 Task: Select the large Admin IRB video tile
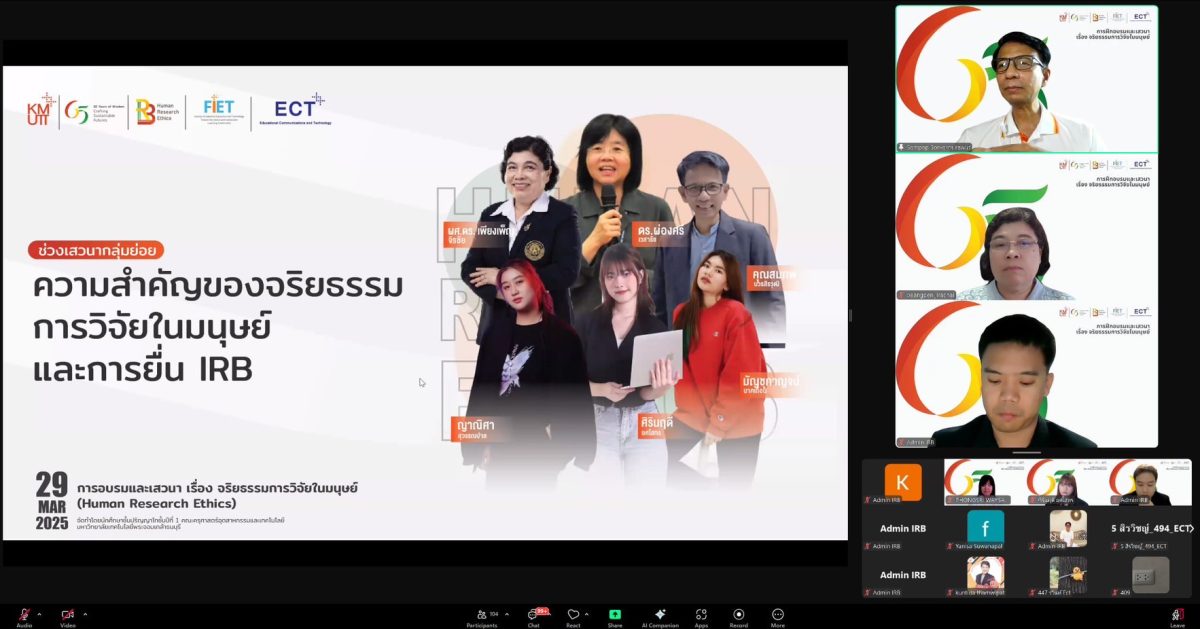(1027, 375)
